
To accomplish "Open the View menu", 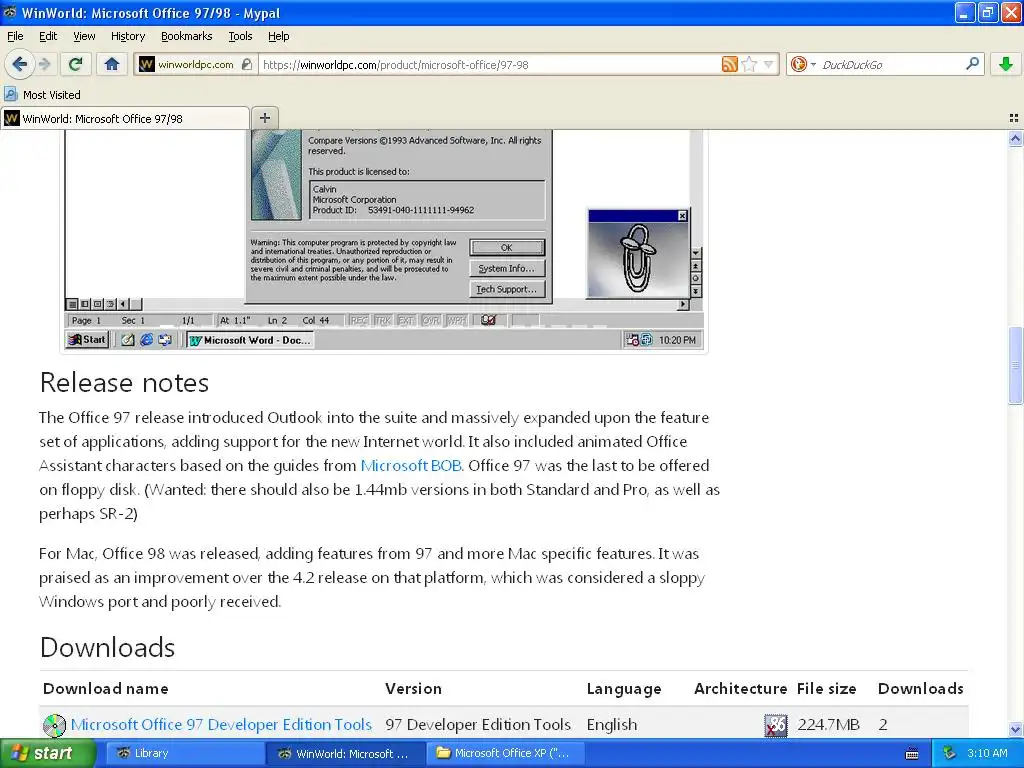I will (84, 36).
